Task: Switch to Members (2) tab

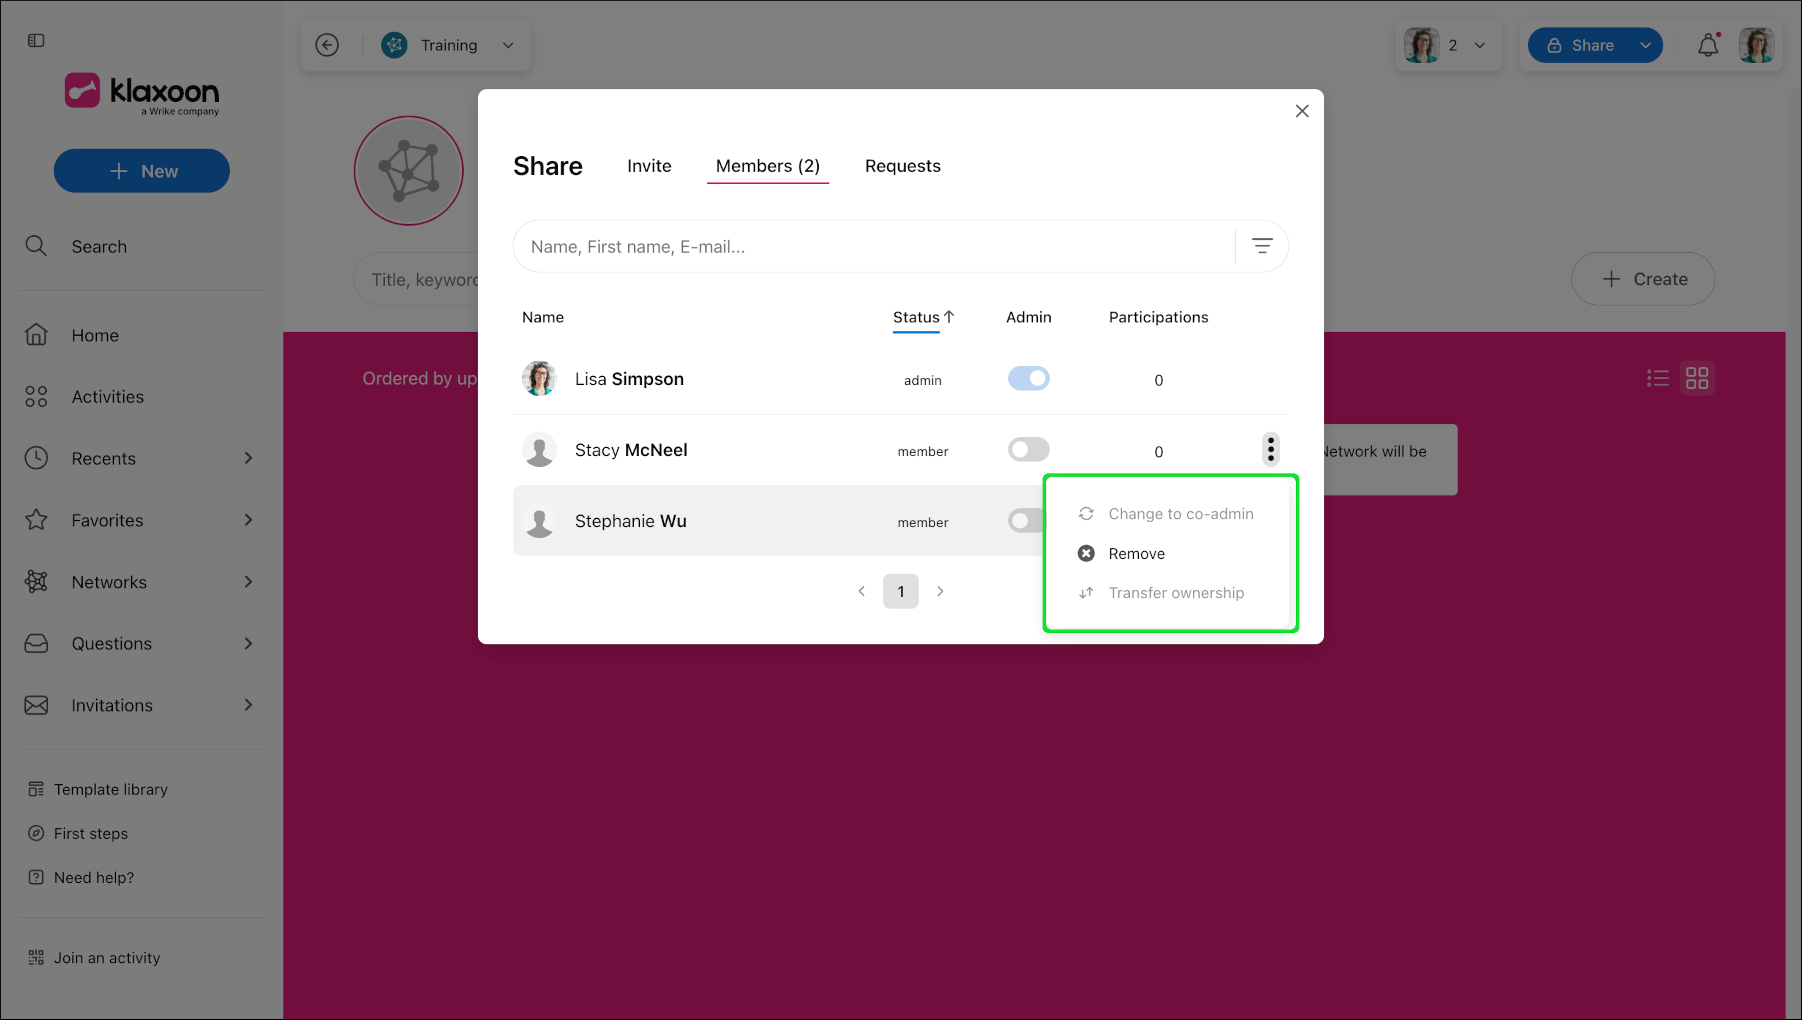Action: (x=768, y=166)
